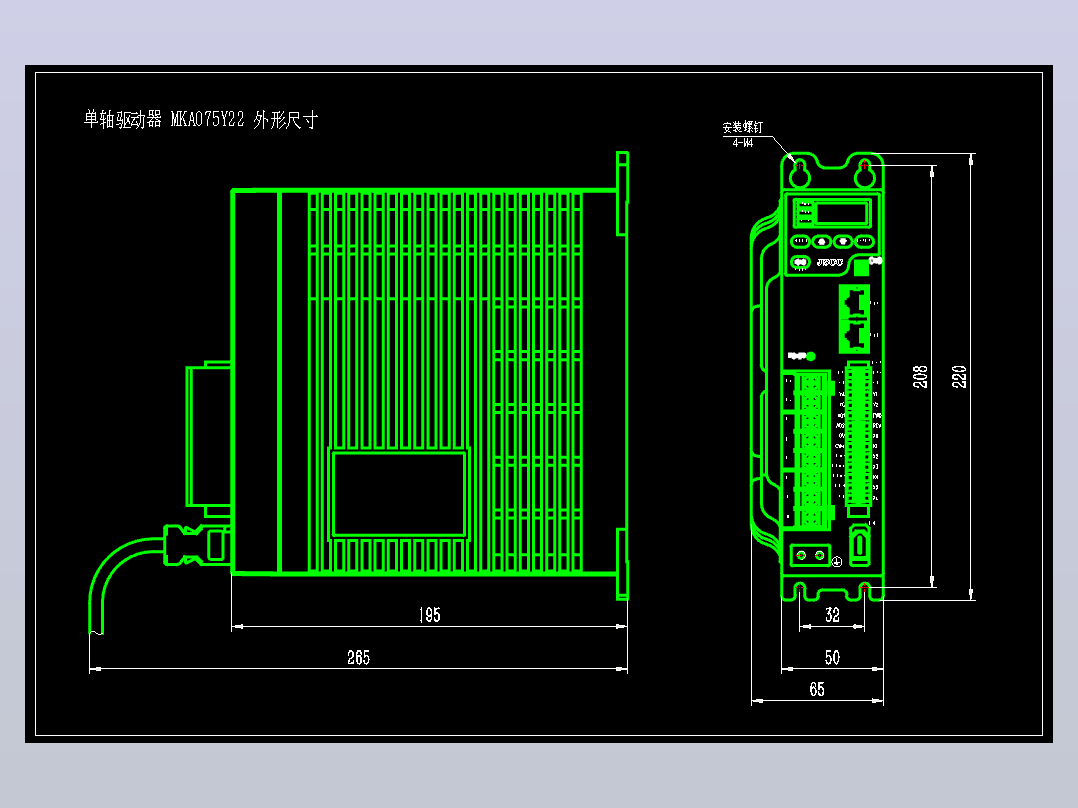Click the ground symbol near bottom terminals
Screen dimensions: 1078x808
(x=837, y=562)
